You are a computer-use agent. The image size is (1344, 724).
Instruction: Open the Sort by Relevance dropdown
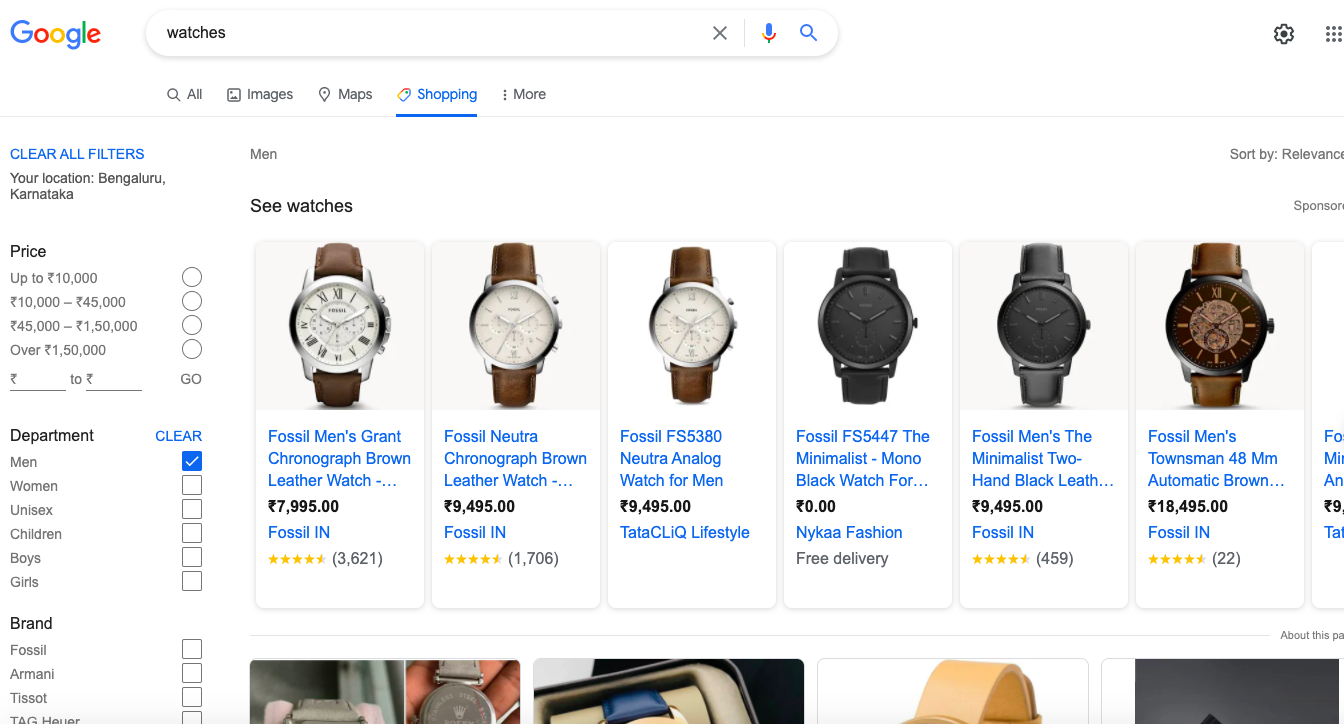tap(1286, 154)
